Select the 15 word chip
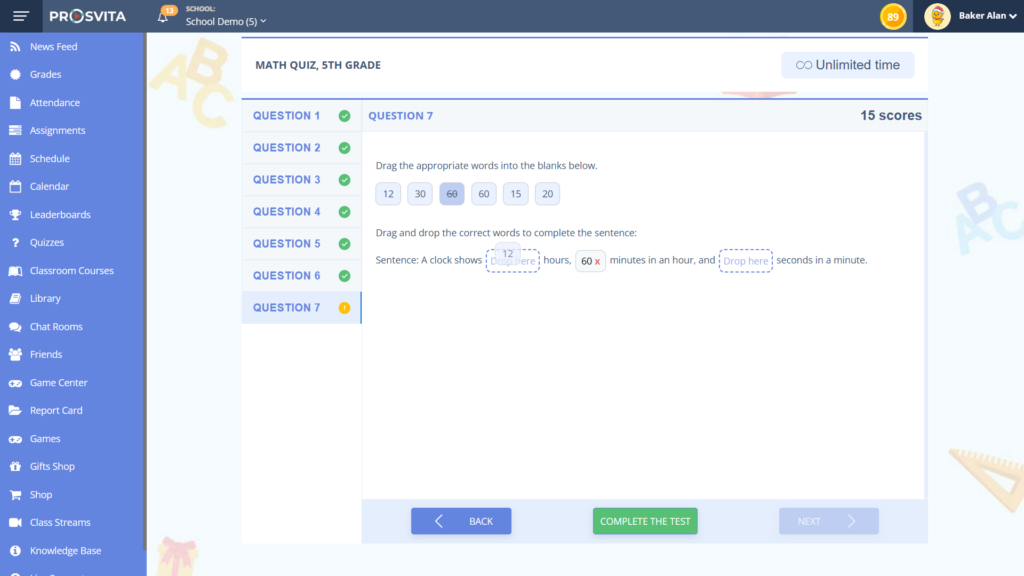The width and height of the screenshot is (1024, 576). pos(515,194)
